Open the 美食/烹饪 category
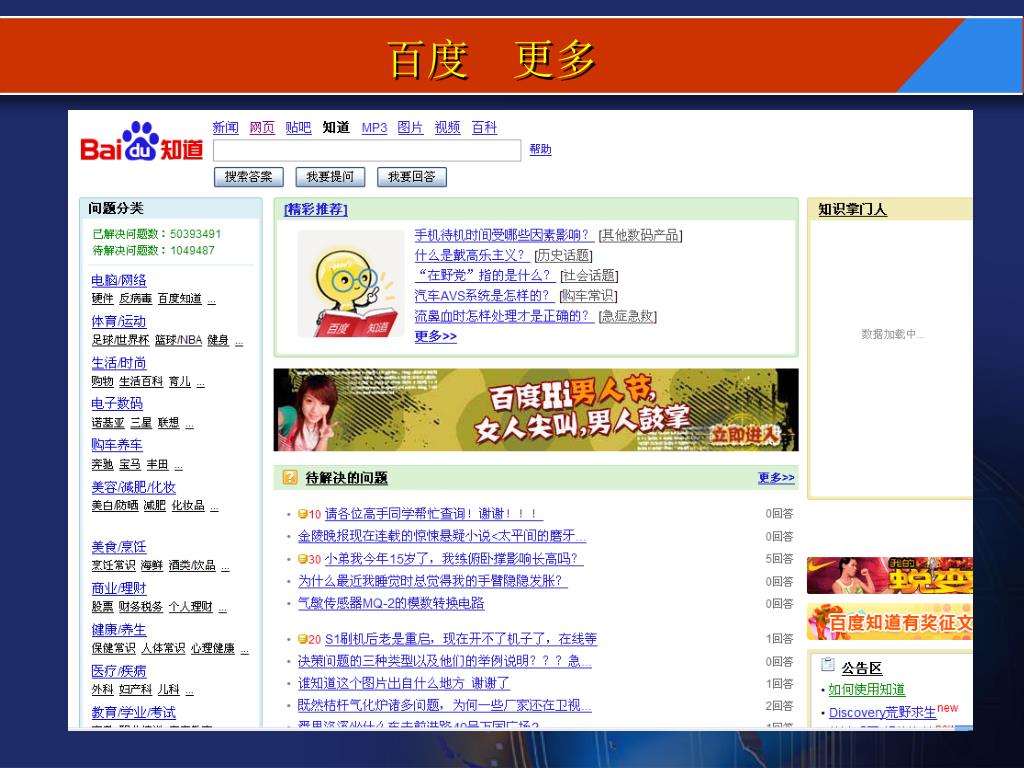This screenshot has width=1024, height=768. pyautogui.click(x=119, y=547)
